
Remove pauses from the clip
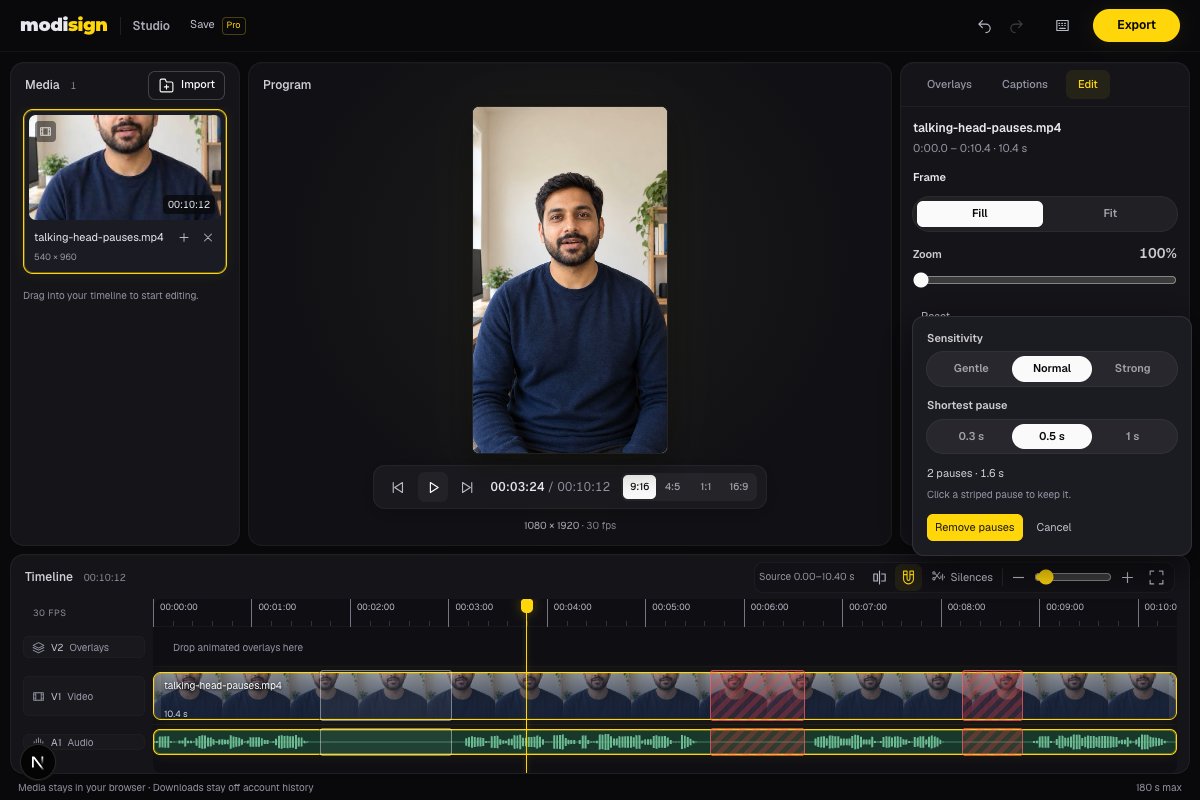pos(975,527)
